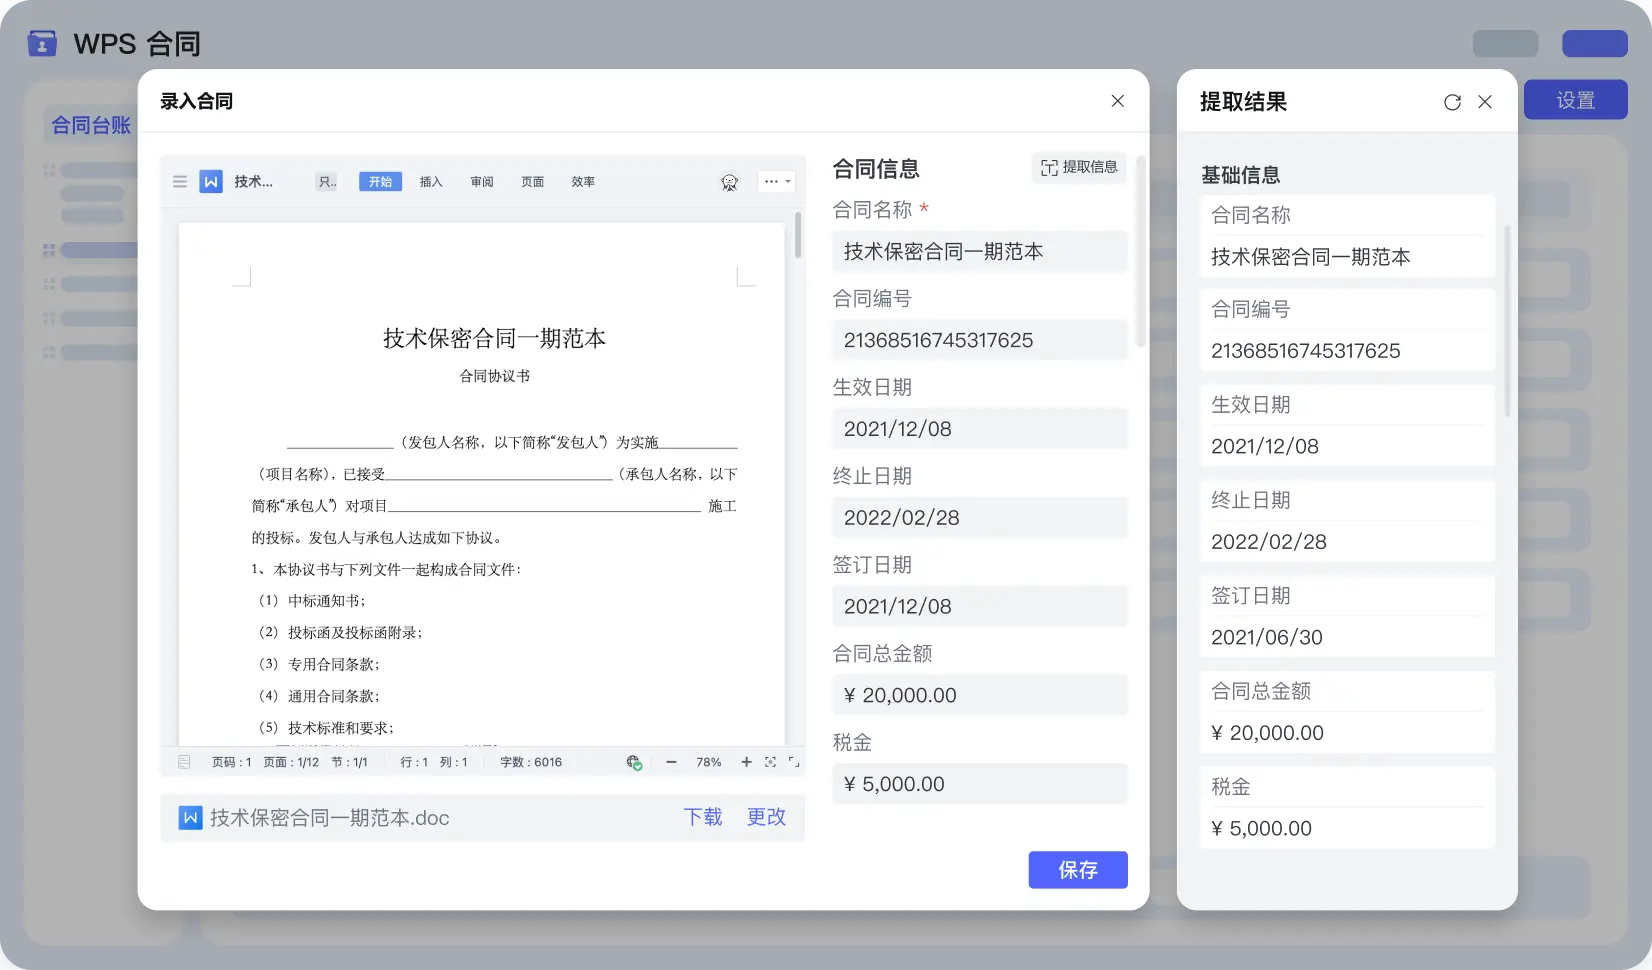Click the 78% zoom level value
Screen dimensions: 1652x970
[x=709, y=762]
